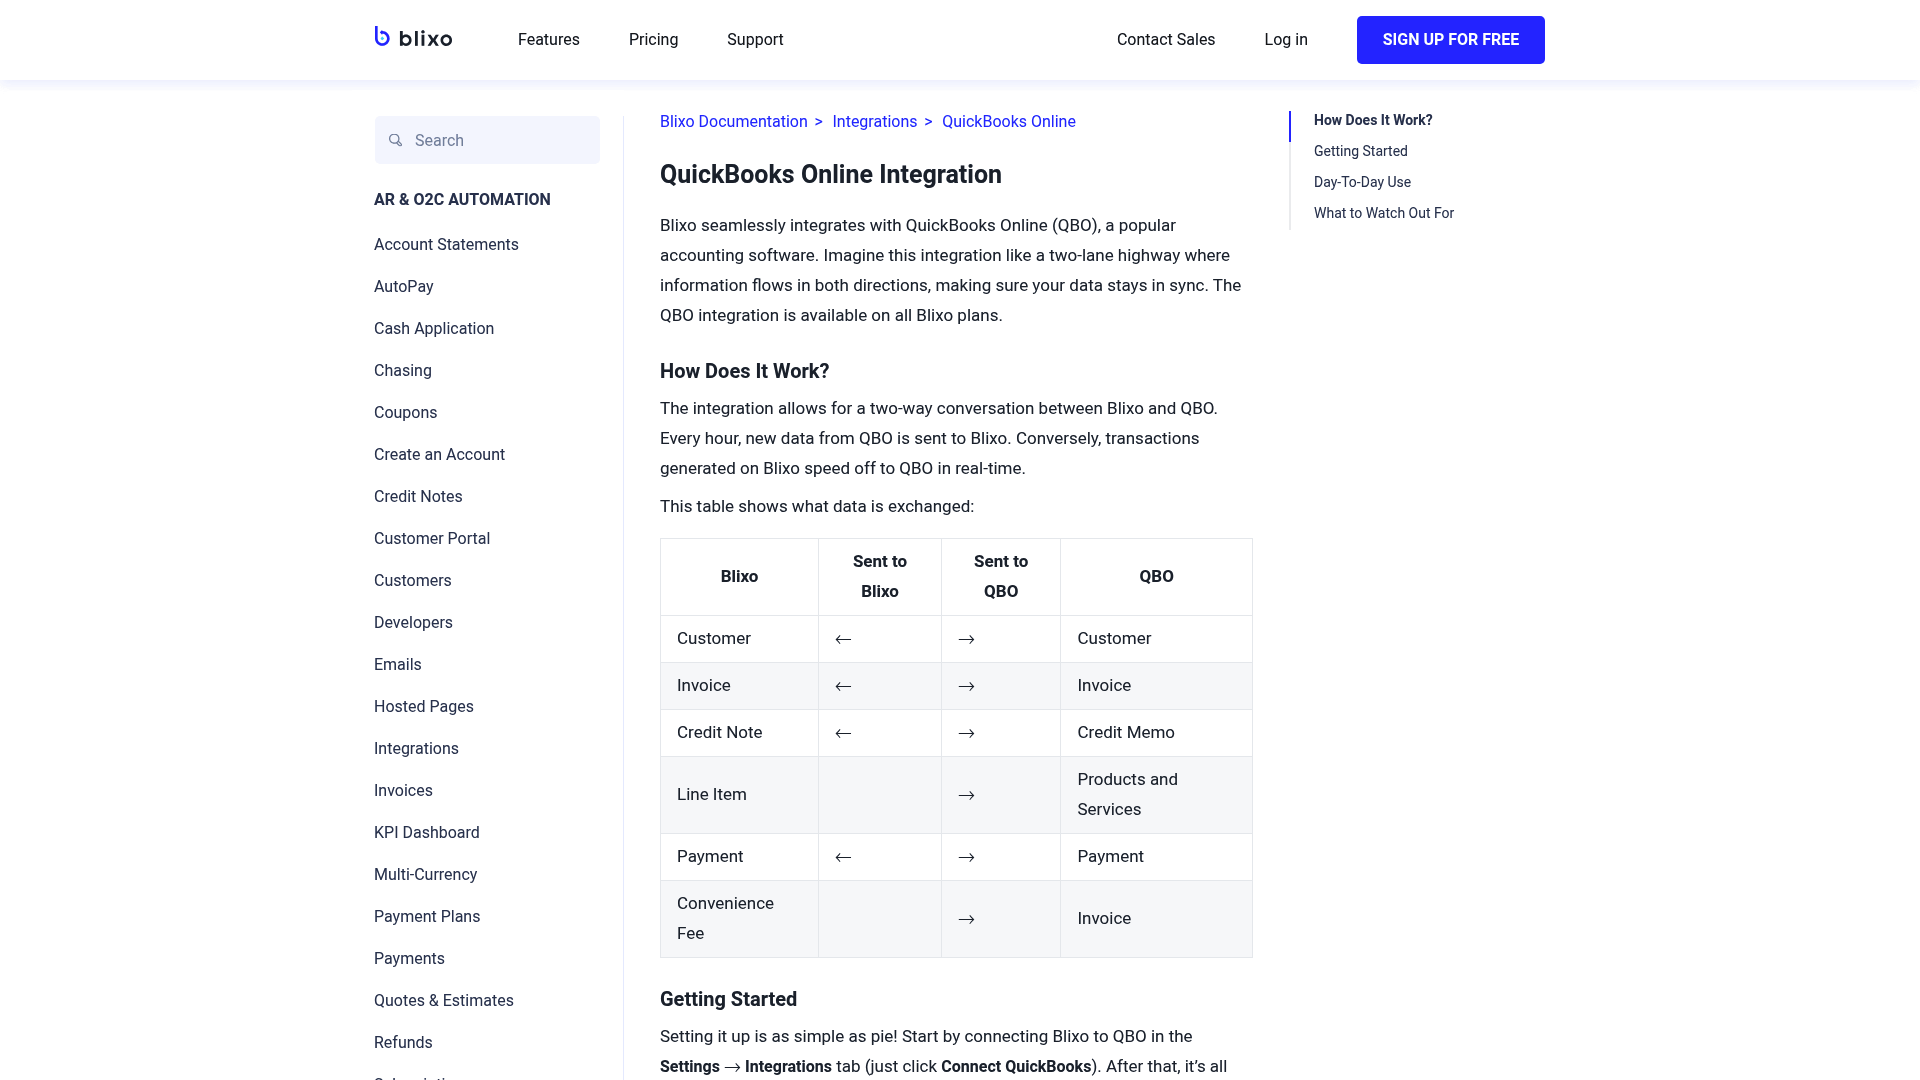This screenshot has width=1920, height=1080.
Task: Open Integrations in the sidebar
Action: pos(416,749)
